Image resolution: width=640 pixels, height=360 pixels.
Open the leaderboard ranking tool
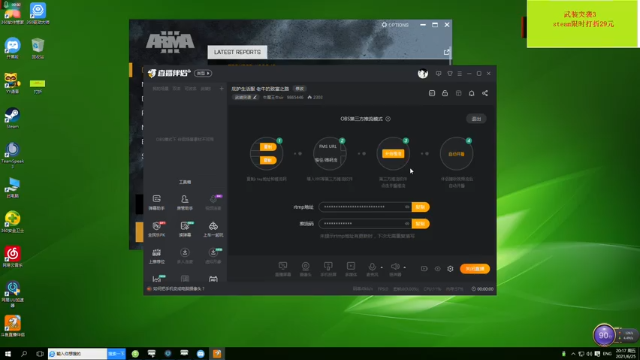156,256
